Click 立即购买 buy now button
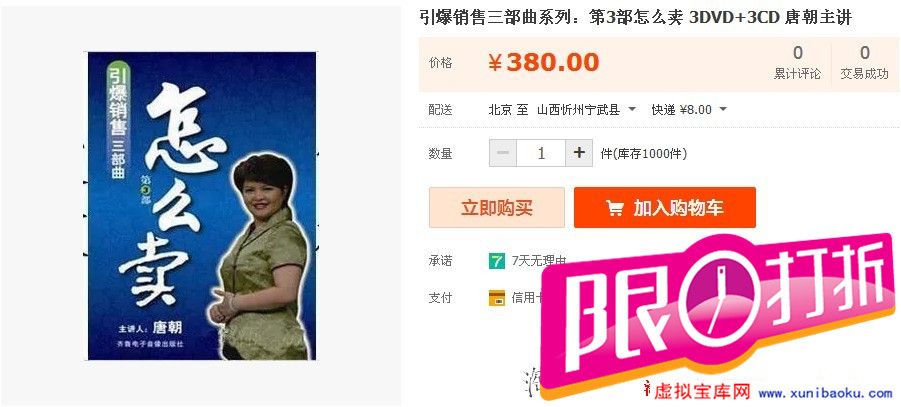The image size is (901, 407). click(x=496, y=208)
